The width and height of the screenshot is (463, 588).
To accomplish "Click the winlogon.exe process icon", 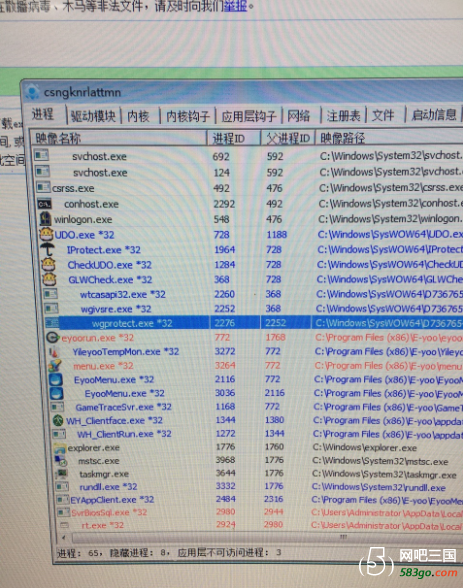I will 45,219.
